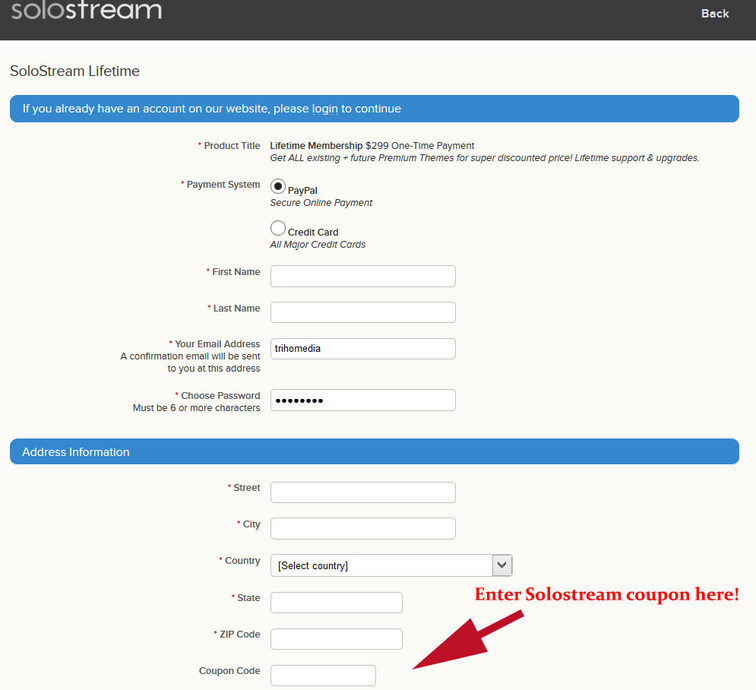The image size is (756, 690).
Task: Click the Address Information section header
Action: point(374,451)
